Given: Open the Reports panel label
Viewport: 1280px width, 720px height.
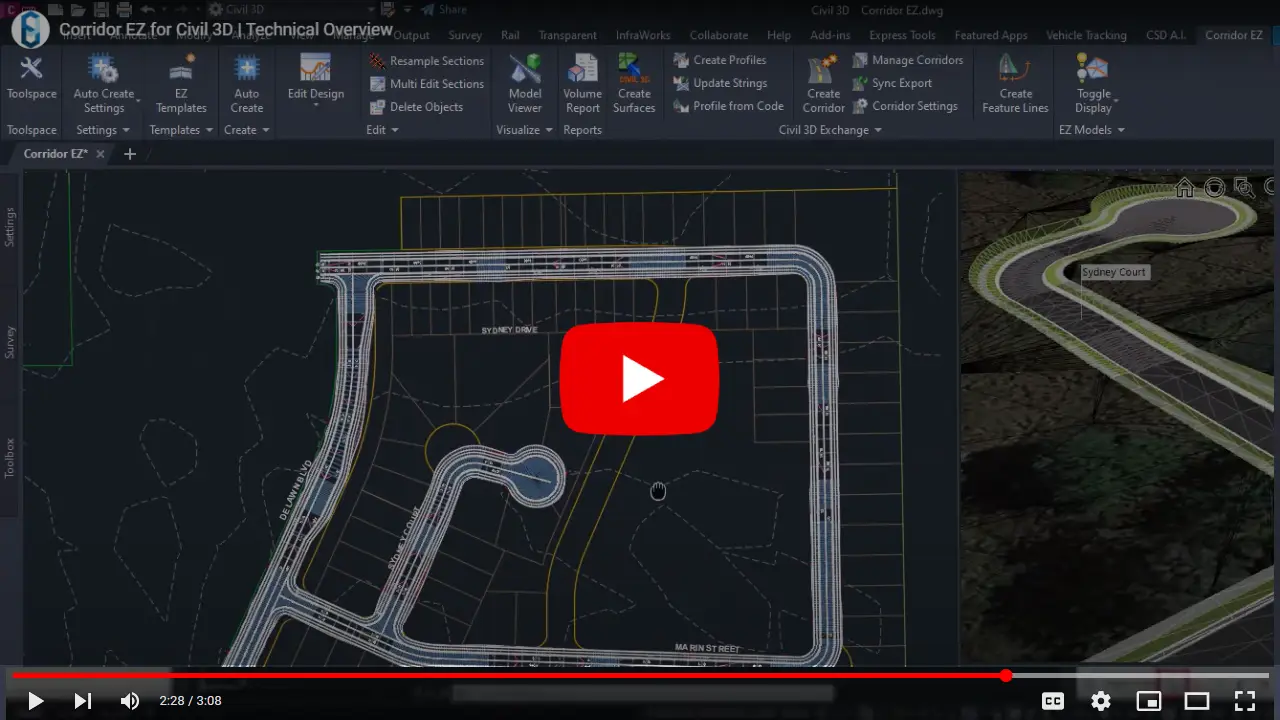Looking at the screenshot, I should (582, 130).
